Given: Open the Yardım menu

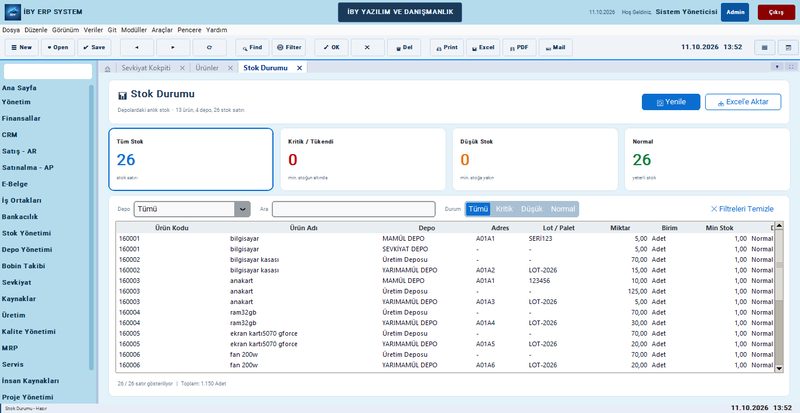Looking at the screenshot, I should coord(216,30).
